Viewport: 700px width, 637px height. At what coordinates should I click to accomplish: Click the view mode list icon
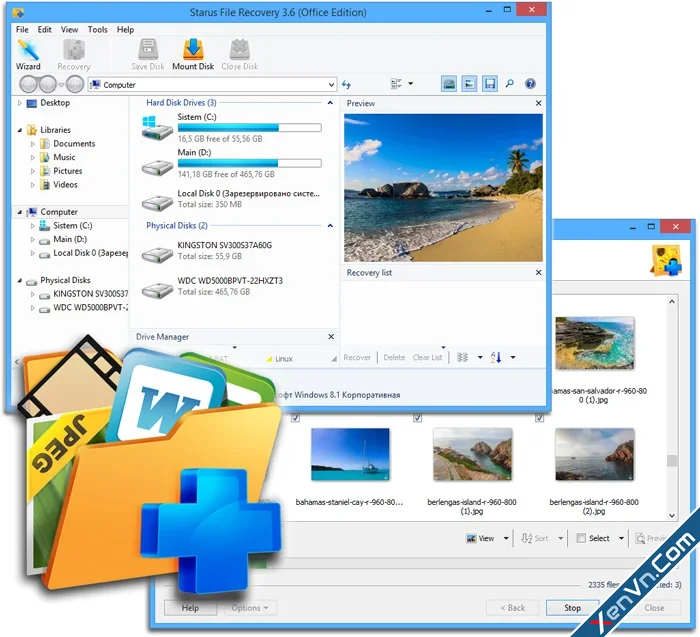[x=396, y=84]
